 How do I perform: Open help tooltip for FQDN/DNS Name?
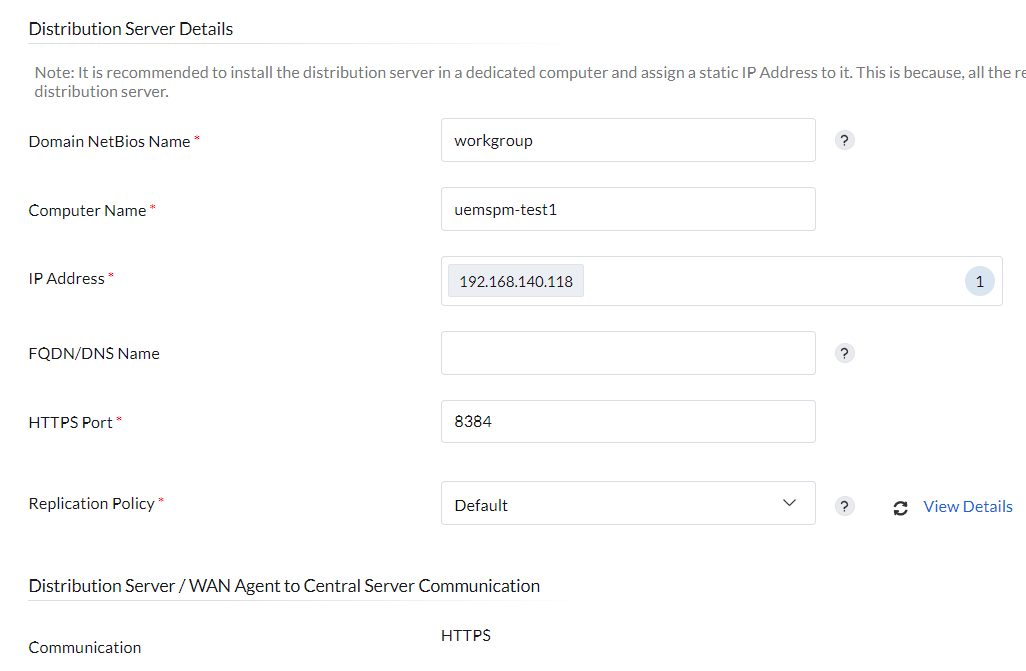point(845,353)
